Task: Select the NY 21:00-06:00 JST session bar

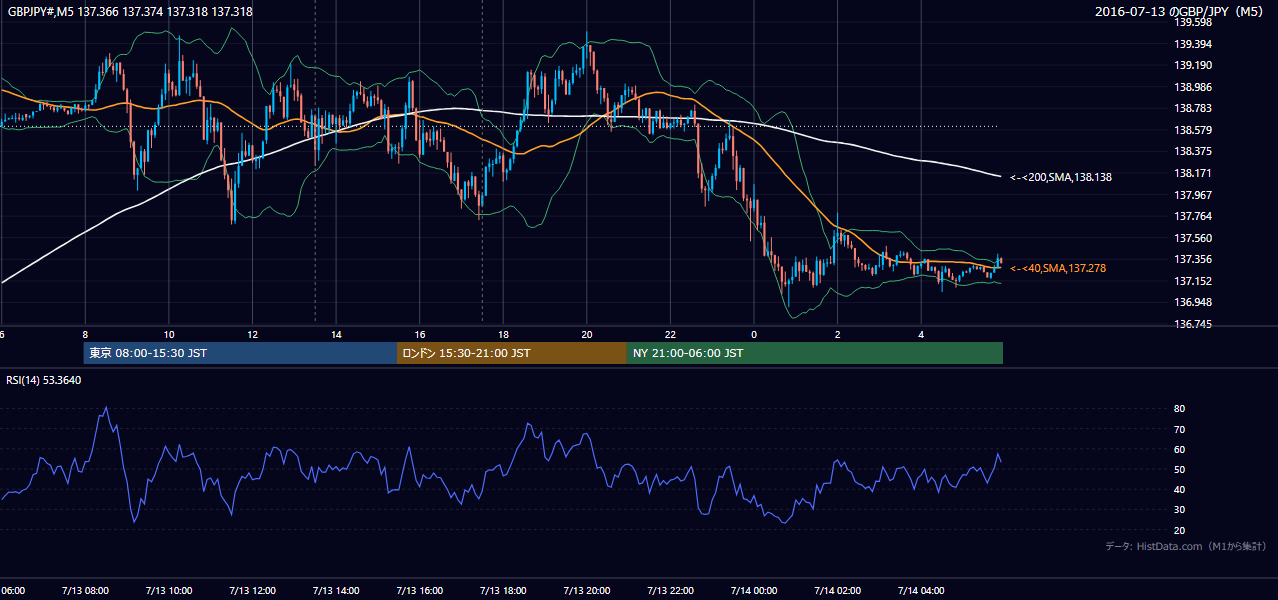Action: (815, 353)
